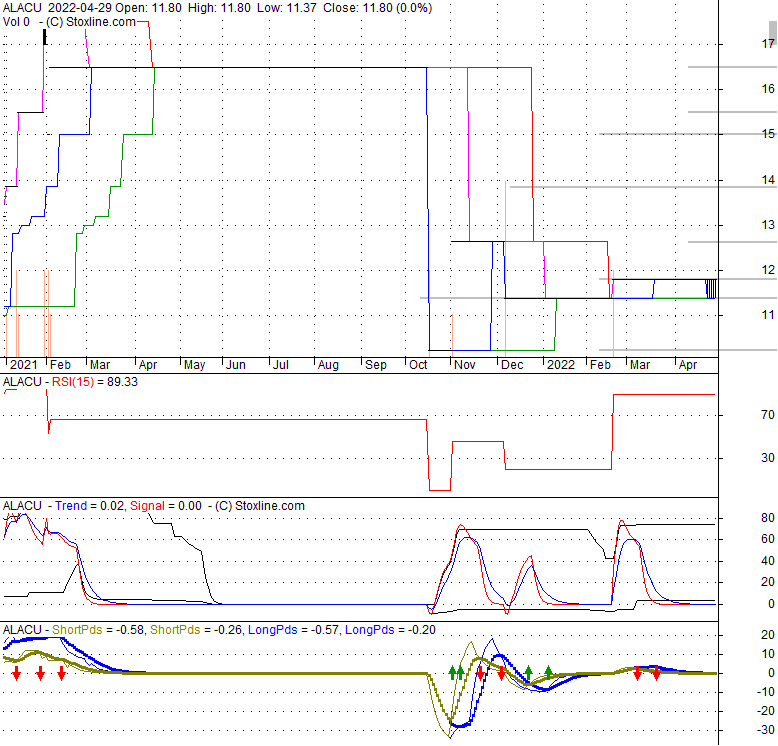
Task: Click the trend axis value 80
Action: [768, 518]
